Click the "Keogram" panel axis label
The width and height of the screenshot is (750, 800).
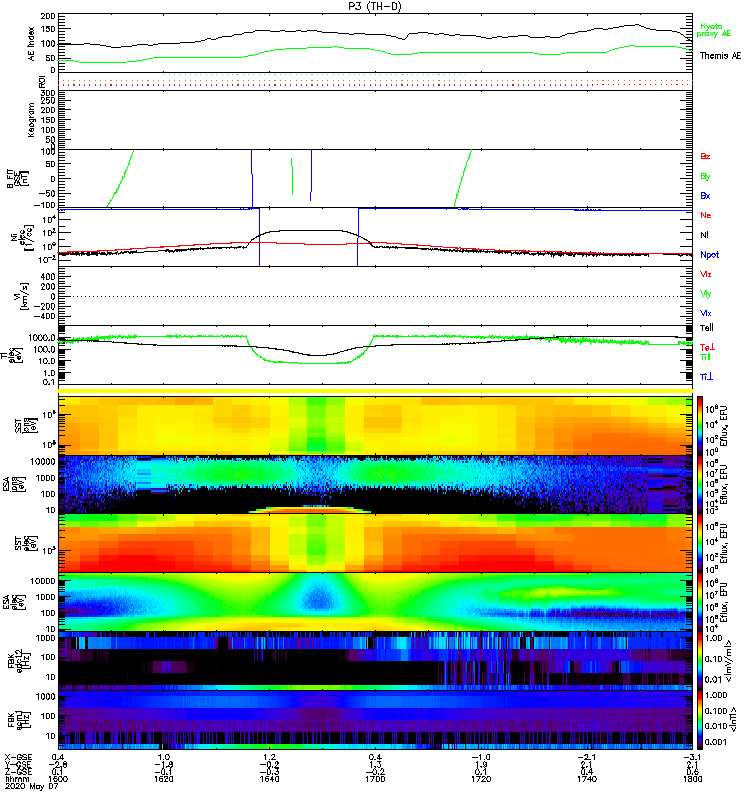32,119
